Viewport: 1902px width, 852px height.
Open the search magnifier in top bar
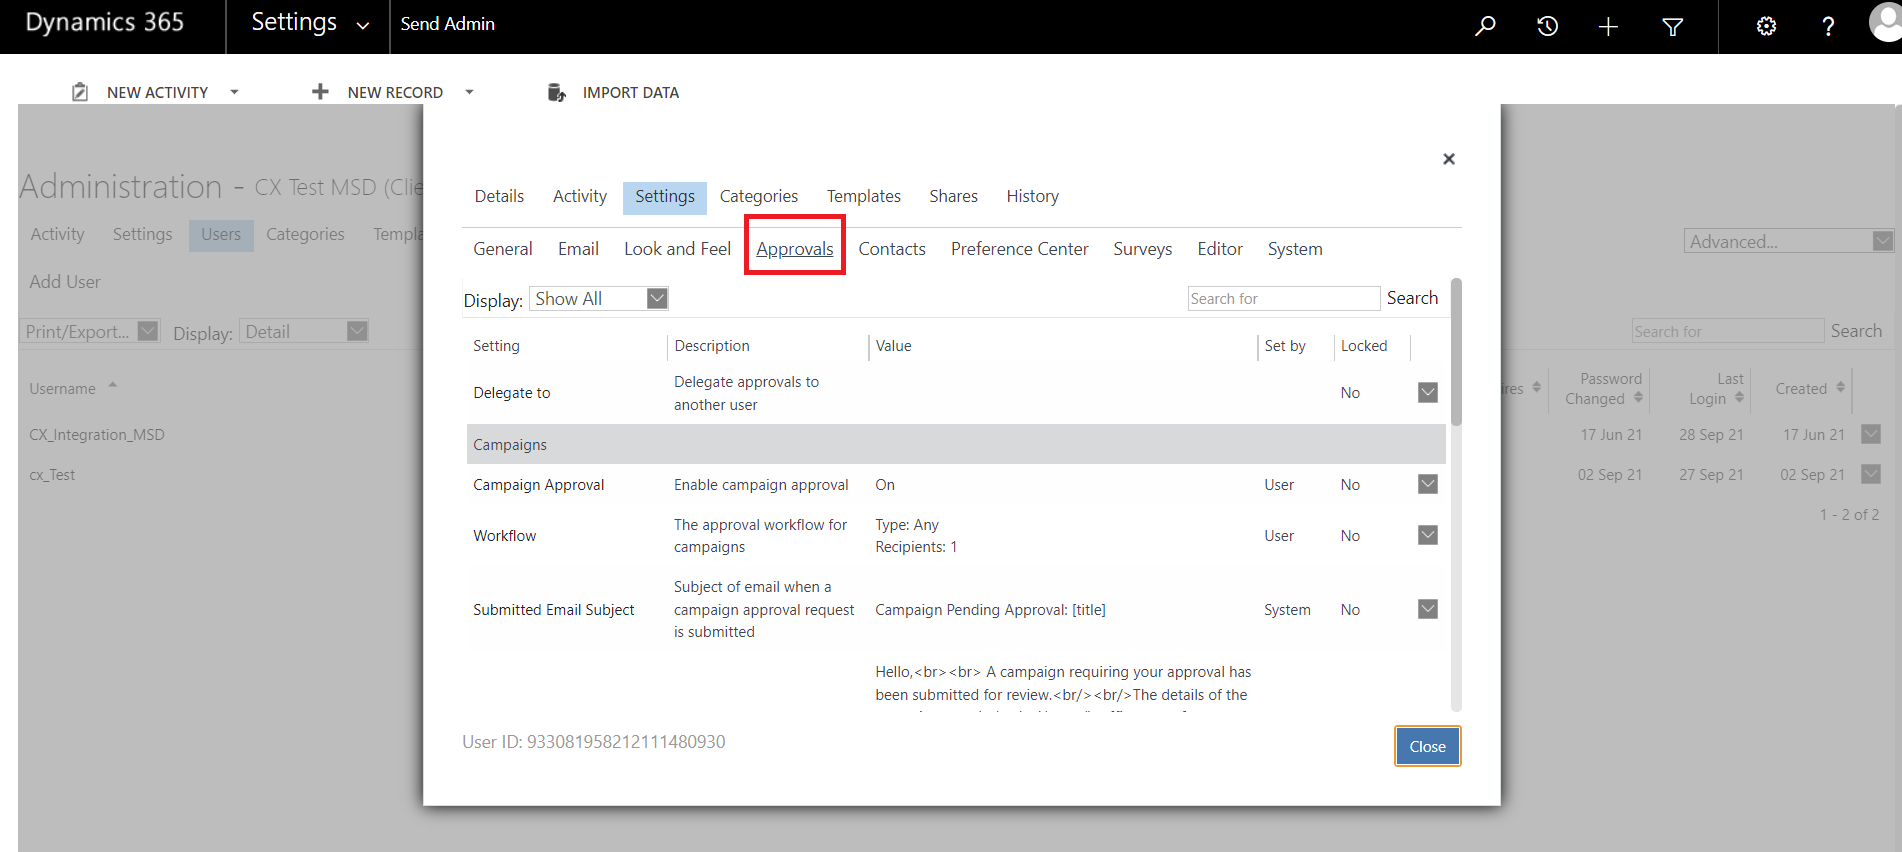pos(1485,26)
